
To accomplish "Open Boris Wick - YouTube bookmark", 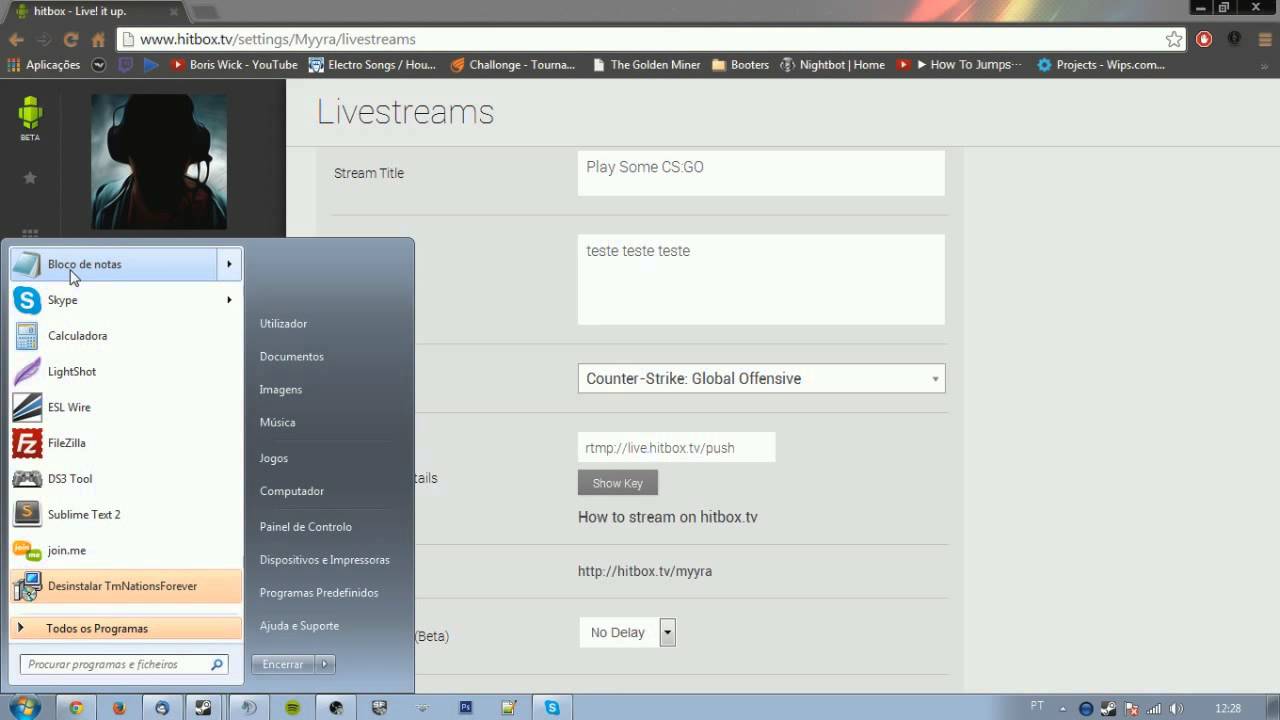I will [234, 65].
